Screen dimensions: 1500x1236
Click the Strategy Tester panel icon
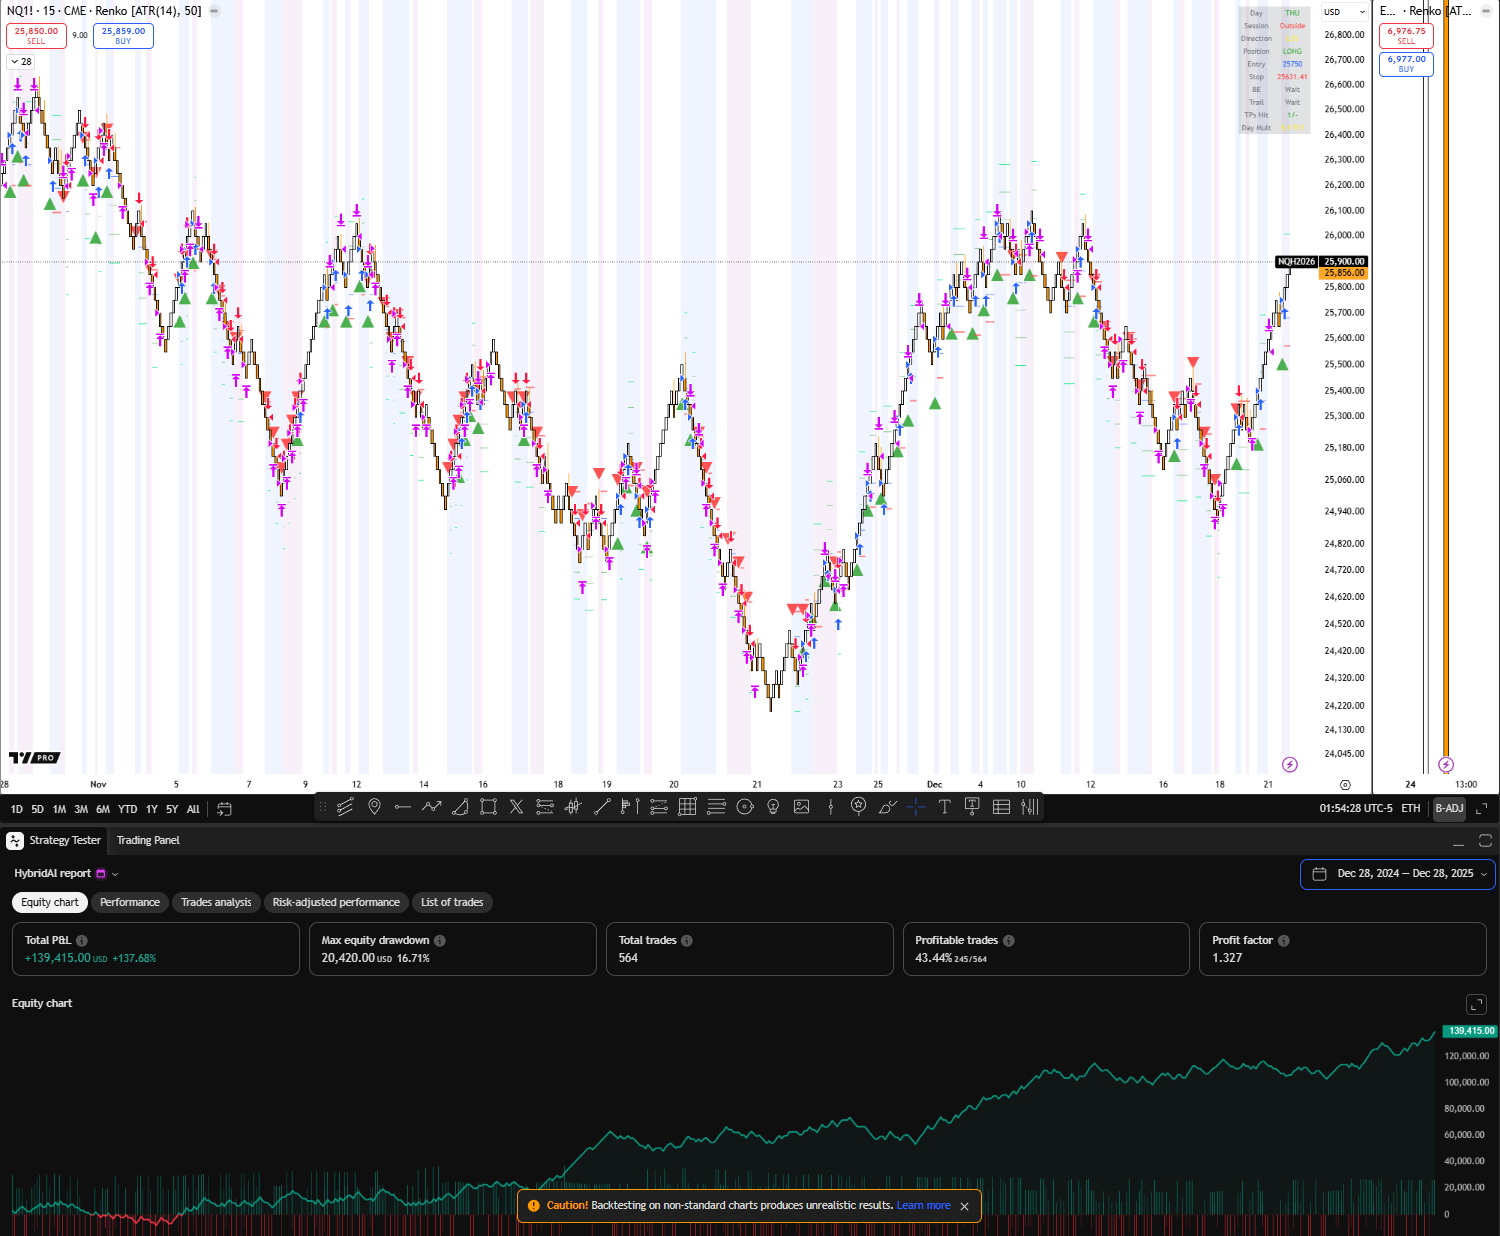click(15, 841)
